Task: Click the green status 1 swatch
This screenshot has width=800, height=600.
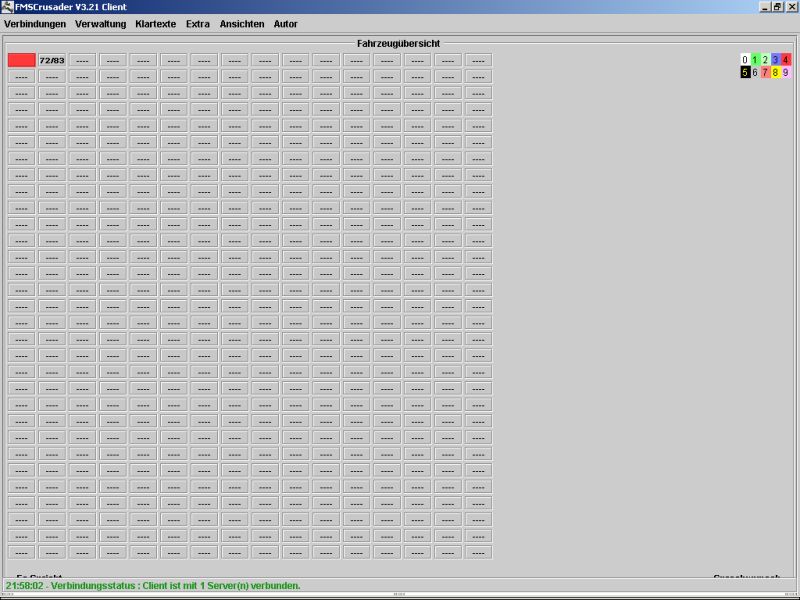Action: pos(755,60)
